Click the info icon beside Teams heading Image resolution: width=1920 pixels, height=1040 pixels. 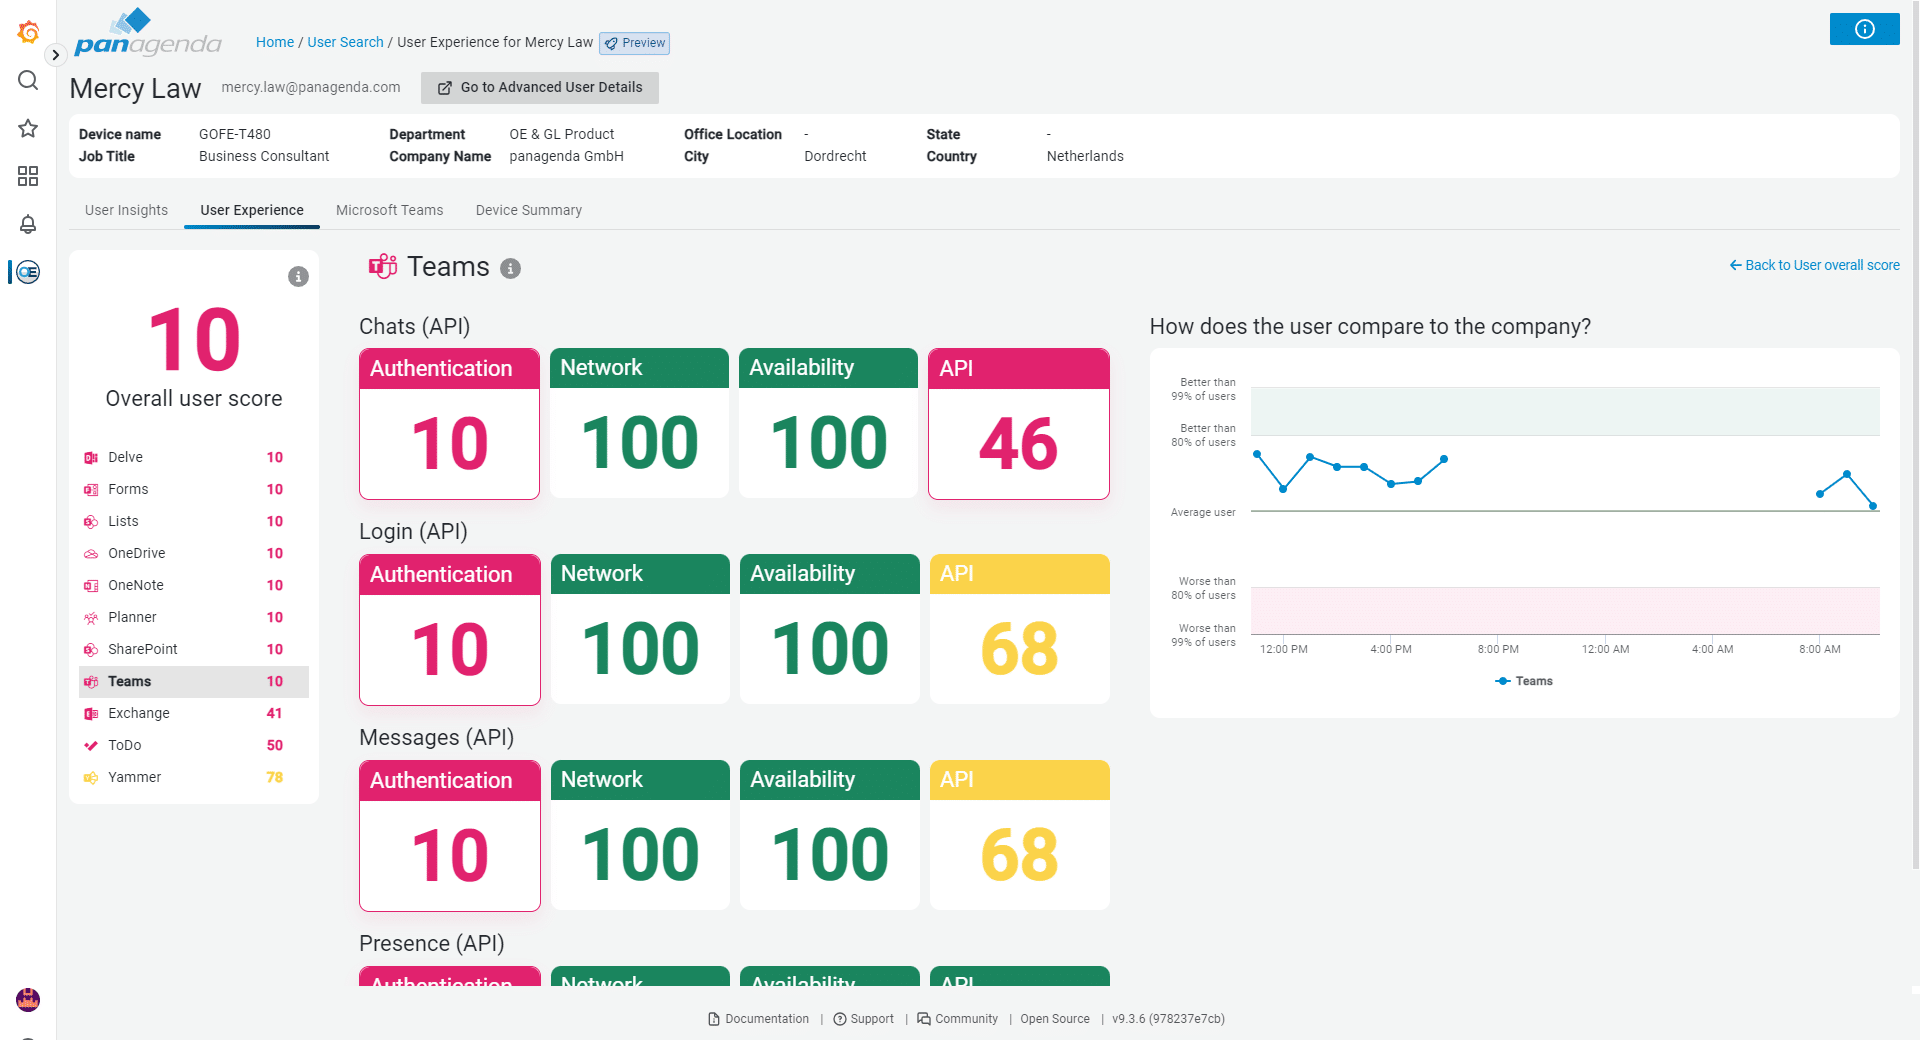[x=510, y=268]
